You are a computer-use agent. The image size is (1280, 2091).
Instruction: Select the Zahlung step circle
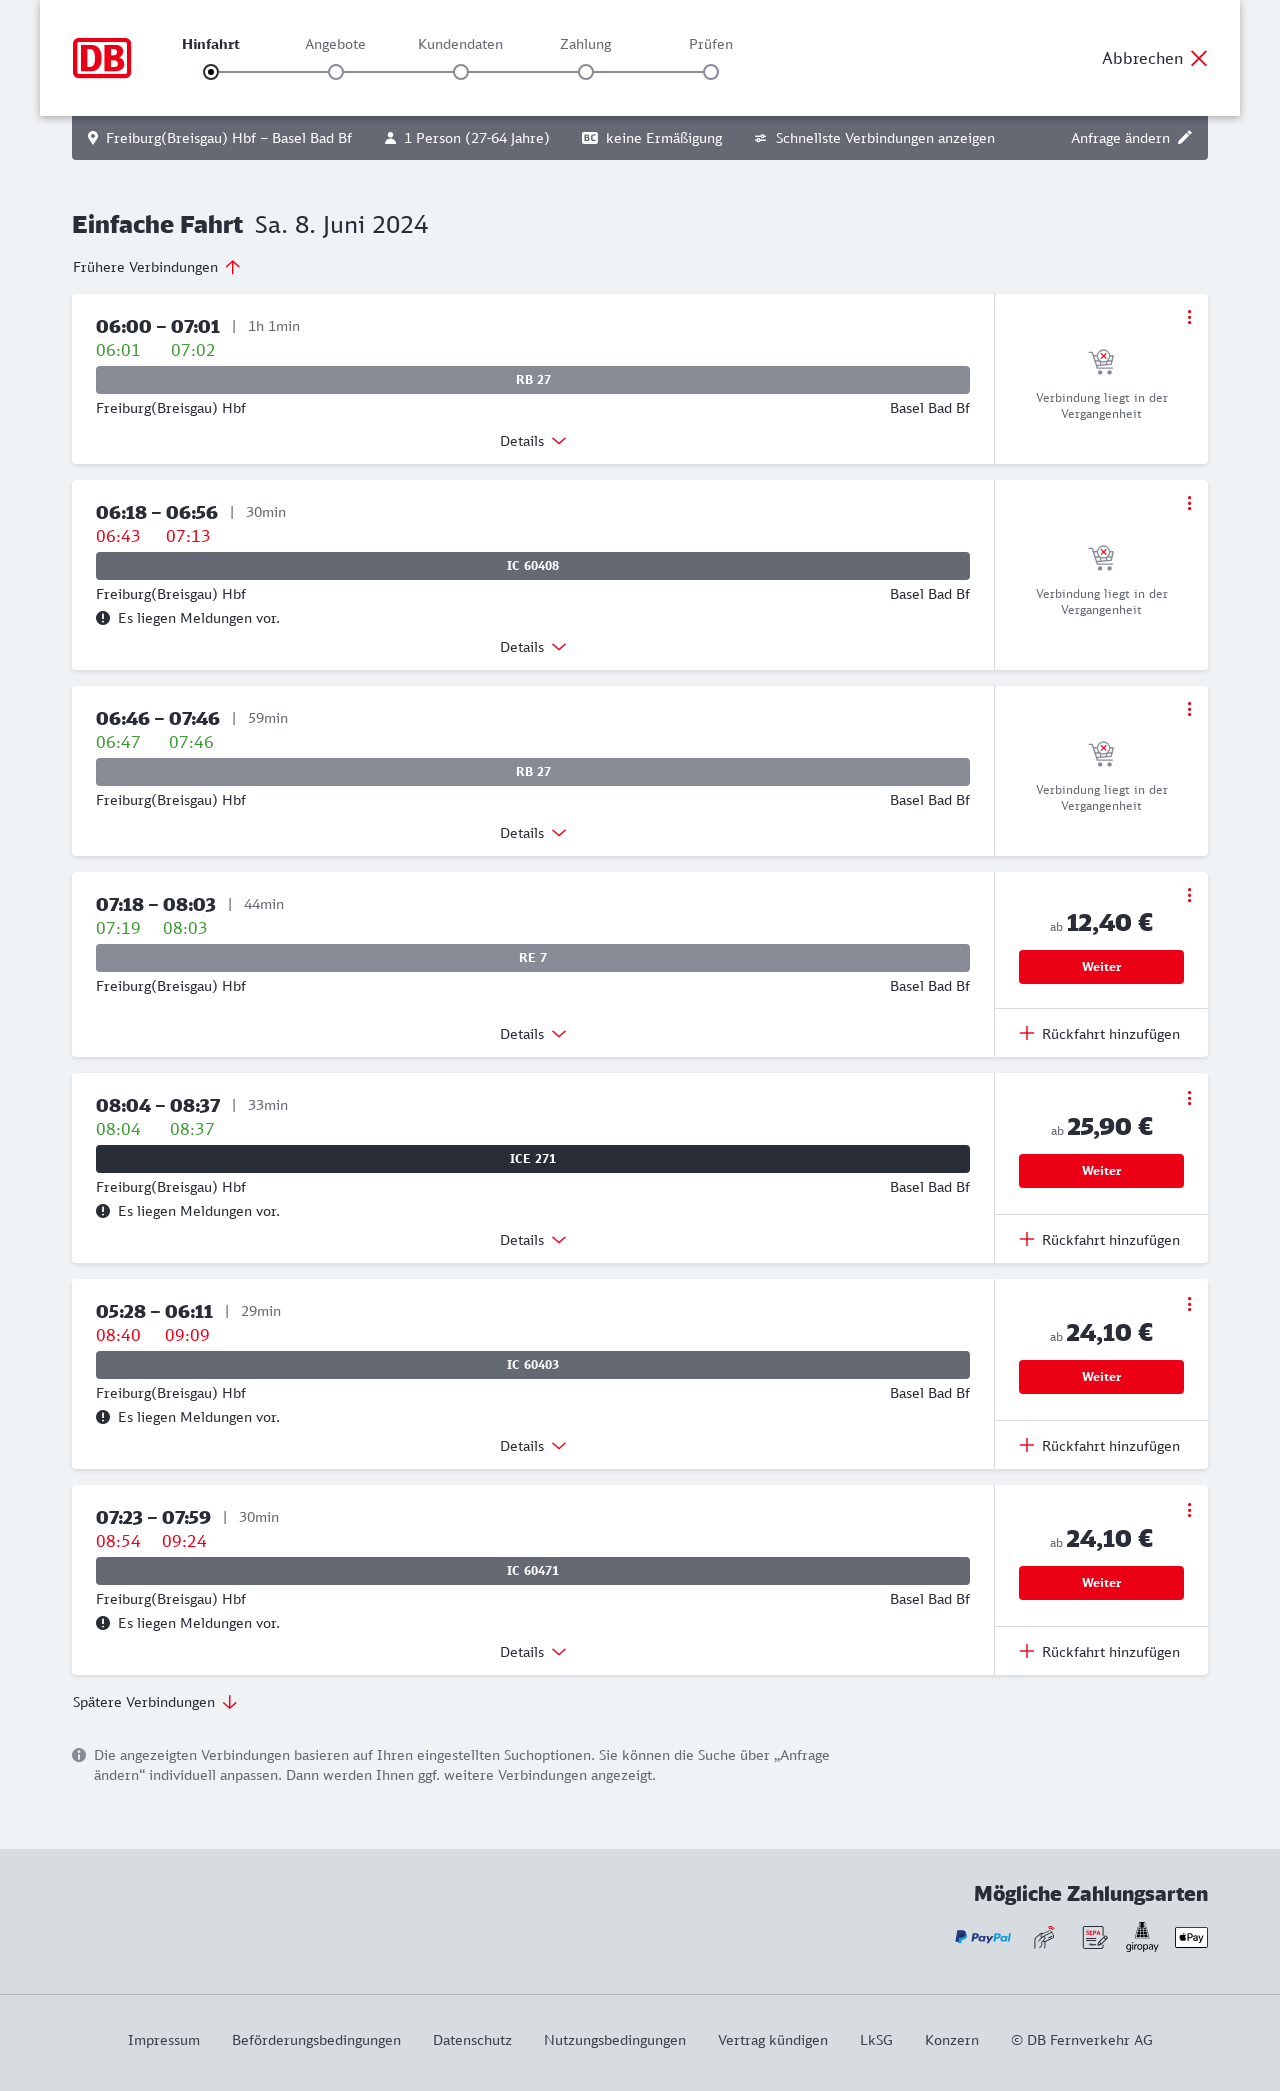tap(586, 72)
